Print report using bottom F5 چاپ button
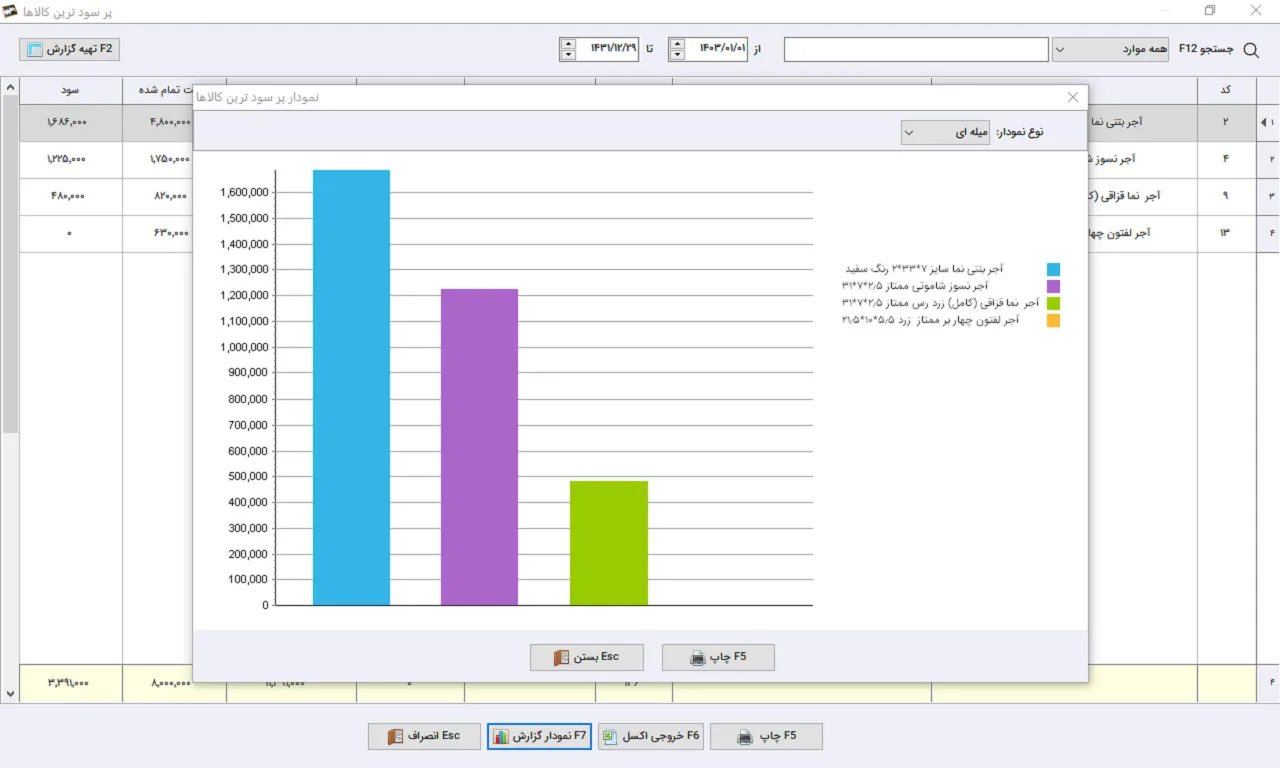The image size is (1280, 768). (x=766, y=737)
